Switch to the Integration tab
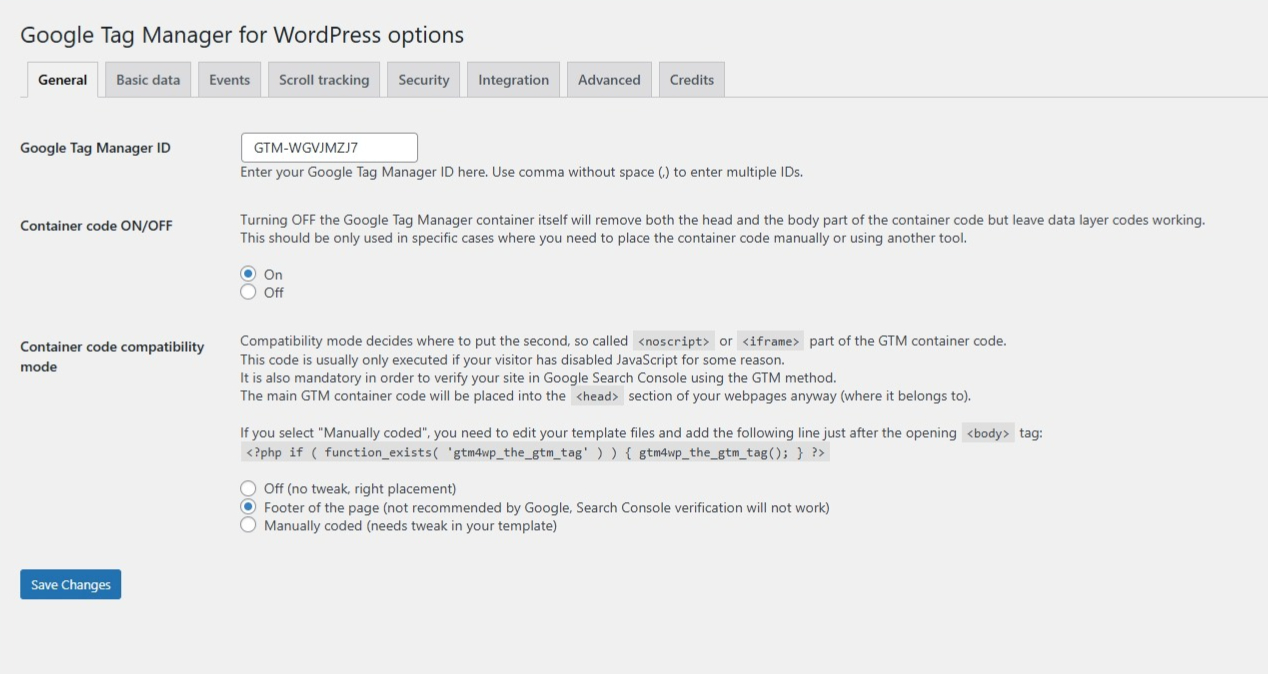The width and height of the screenshot is (1268, 674). point(513,80)
